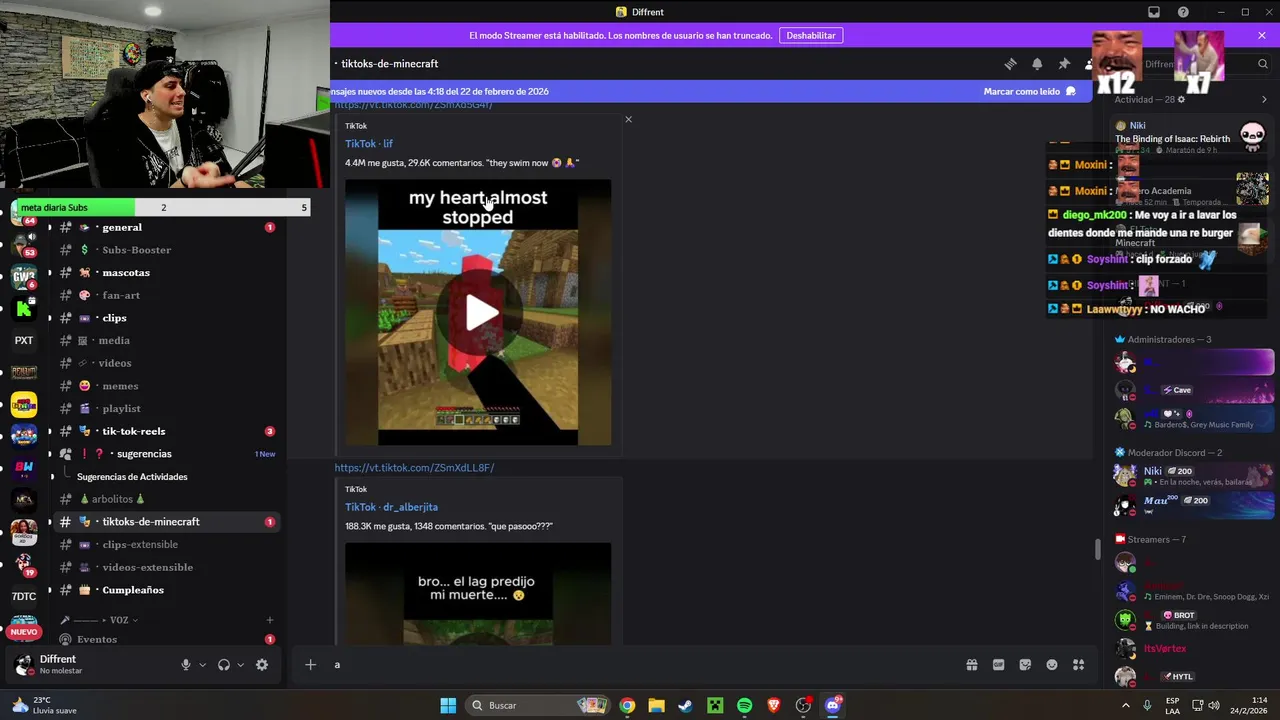Show hidden system tray icons
This screenshot has height=720, width=1280.
[1126, 705]
